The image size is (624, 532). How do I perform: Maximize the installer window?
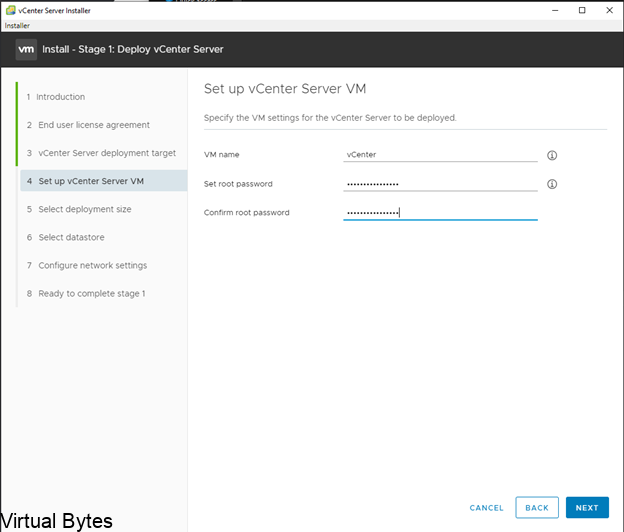coord(582,10)
